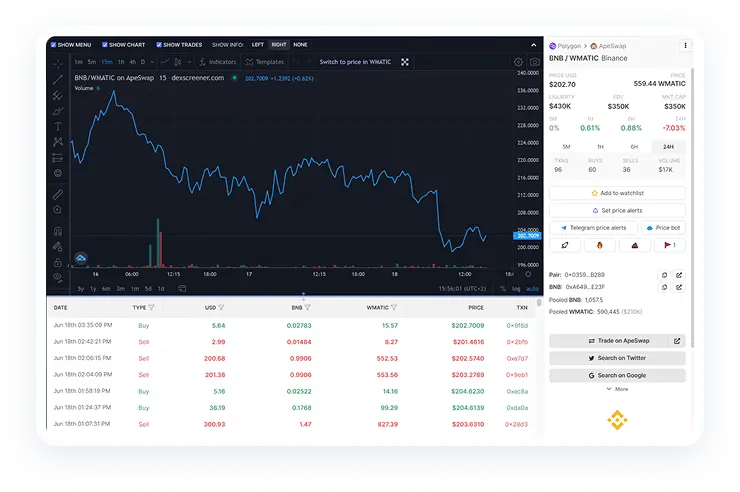Viewport: 740px width, 492px height.
Task: Open BNB token address in explorer
Action: tap(679, 287)
